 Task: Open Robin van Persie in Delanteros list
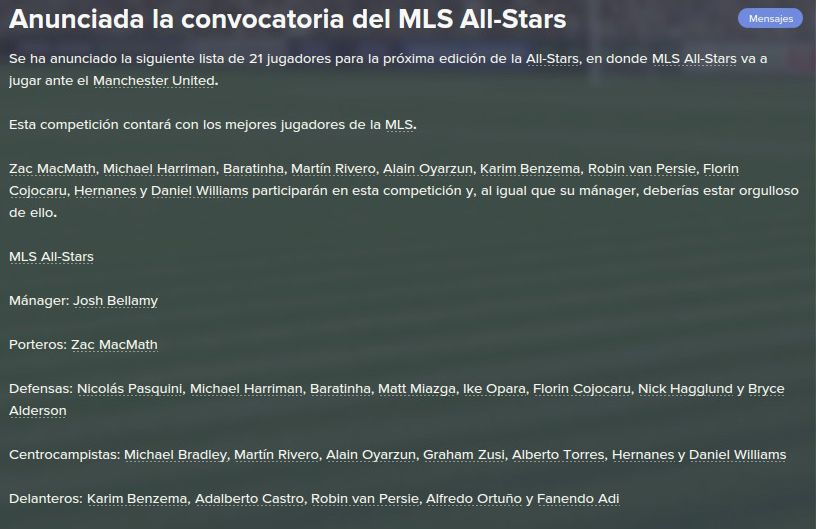[x=365, y=498]
